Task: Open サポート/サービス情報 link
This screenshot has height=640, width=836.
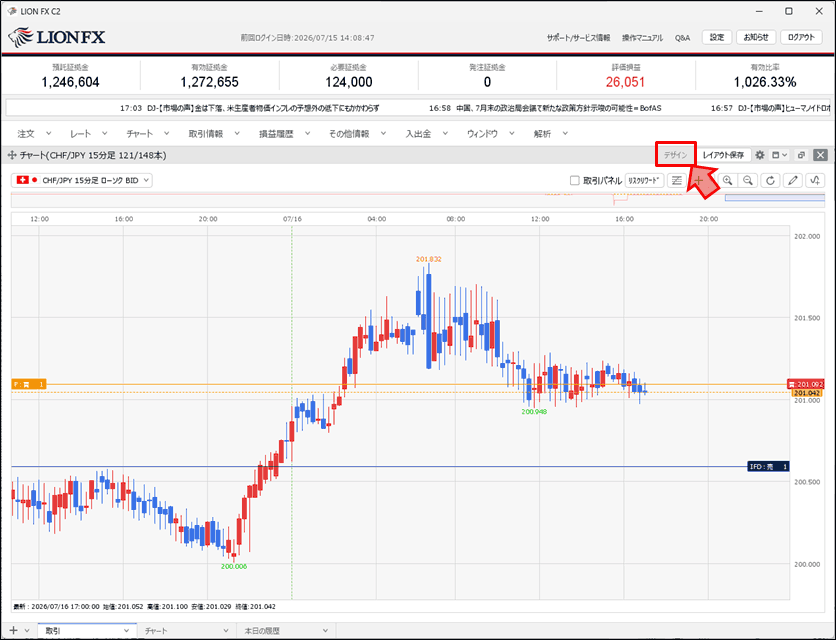Action: tap(578, 38)
